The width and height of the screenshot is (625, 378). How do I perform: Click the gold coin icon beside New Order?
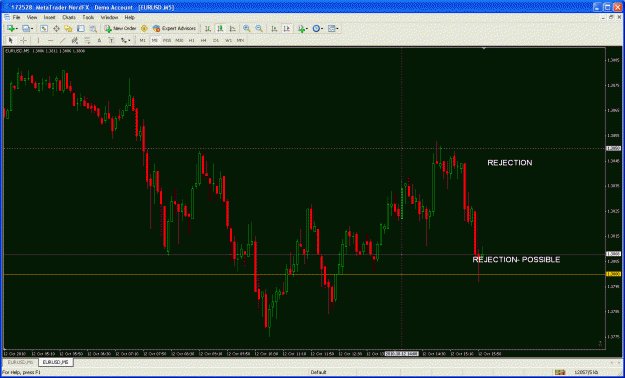pyautogui.click(x=144, y=29)
